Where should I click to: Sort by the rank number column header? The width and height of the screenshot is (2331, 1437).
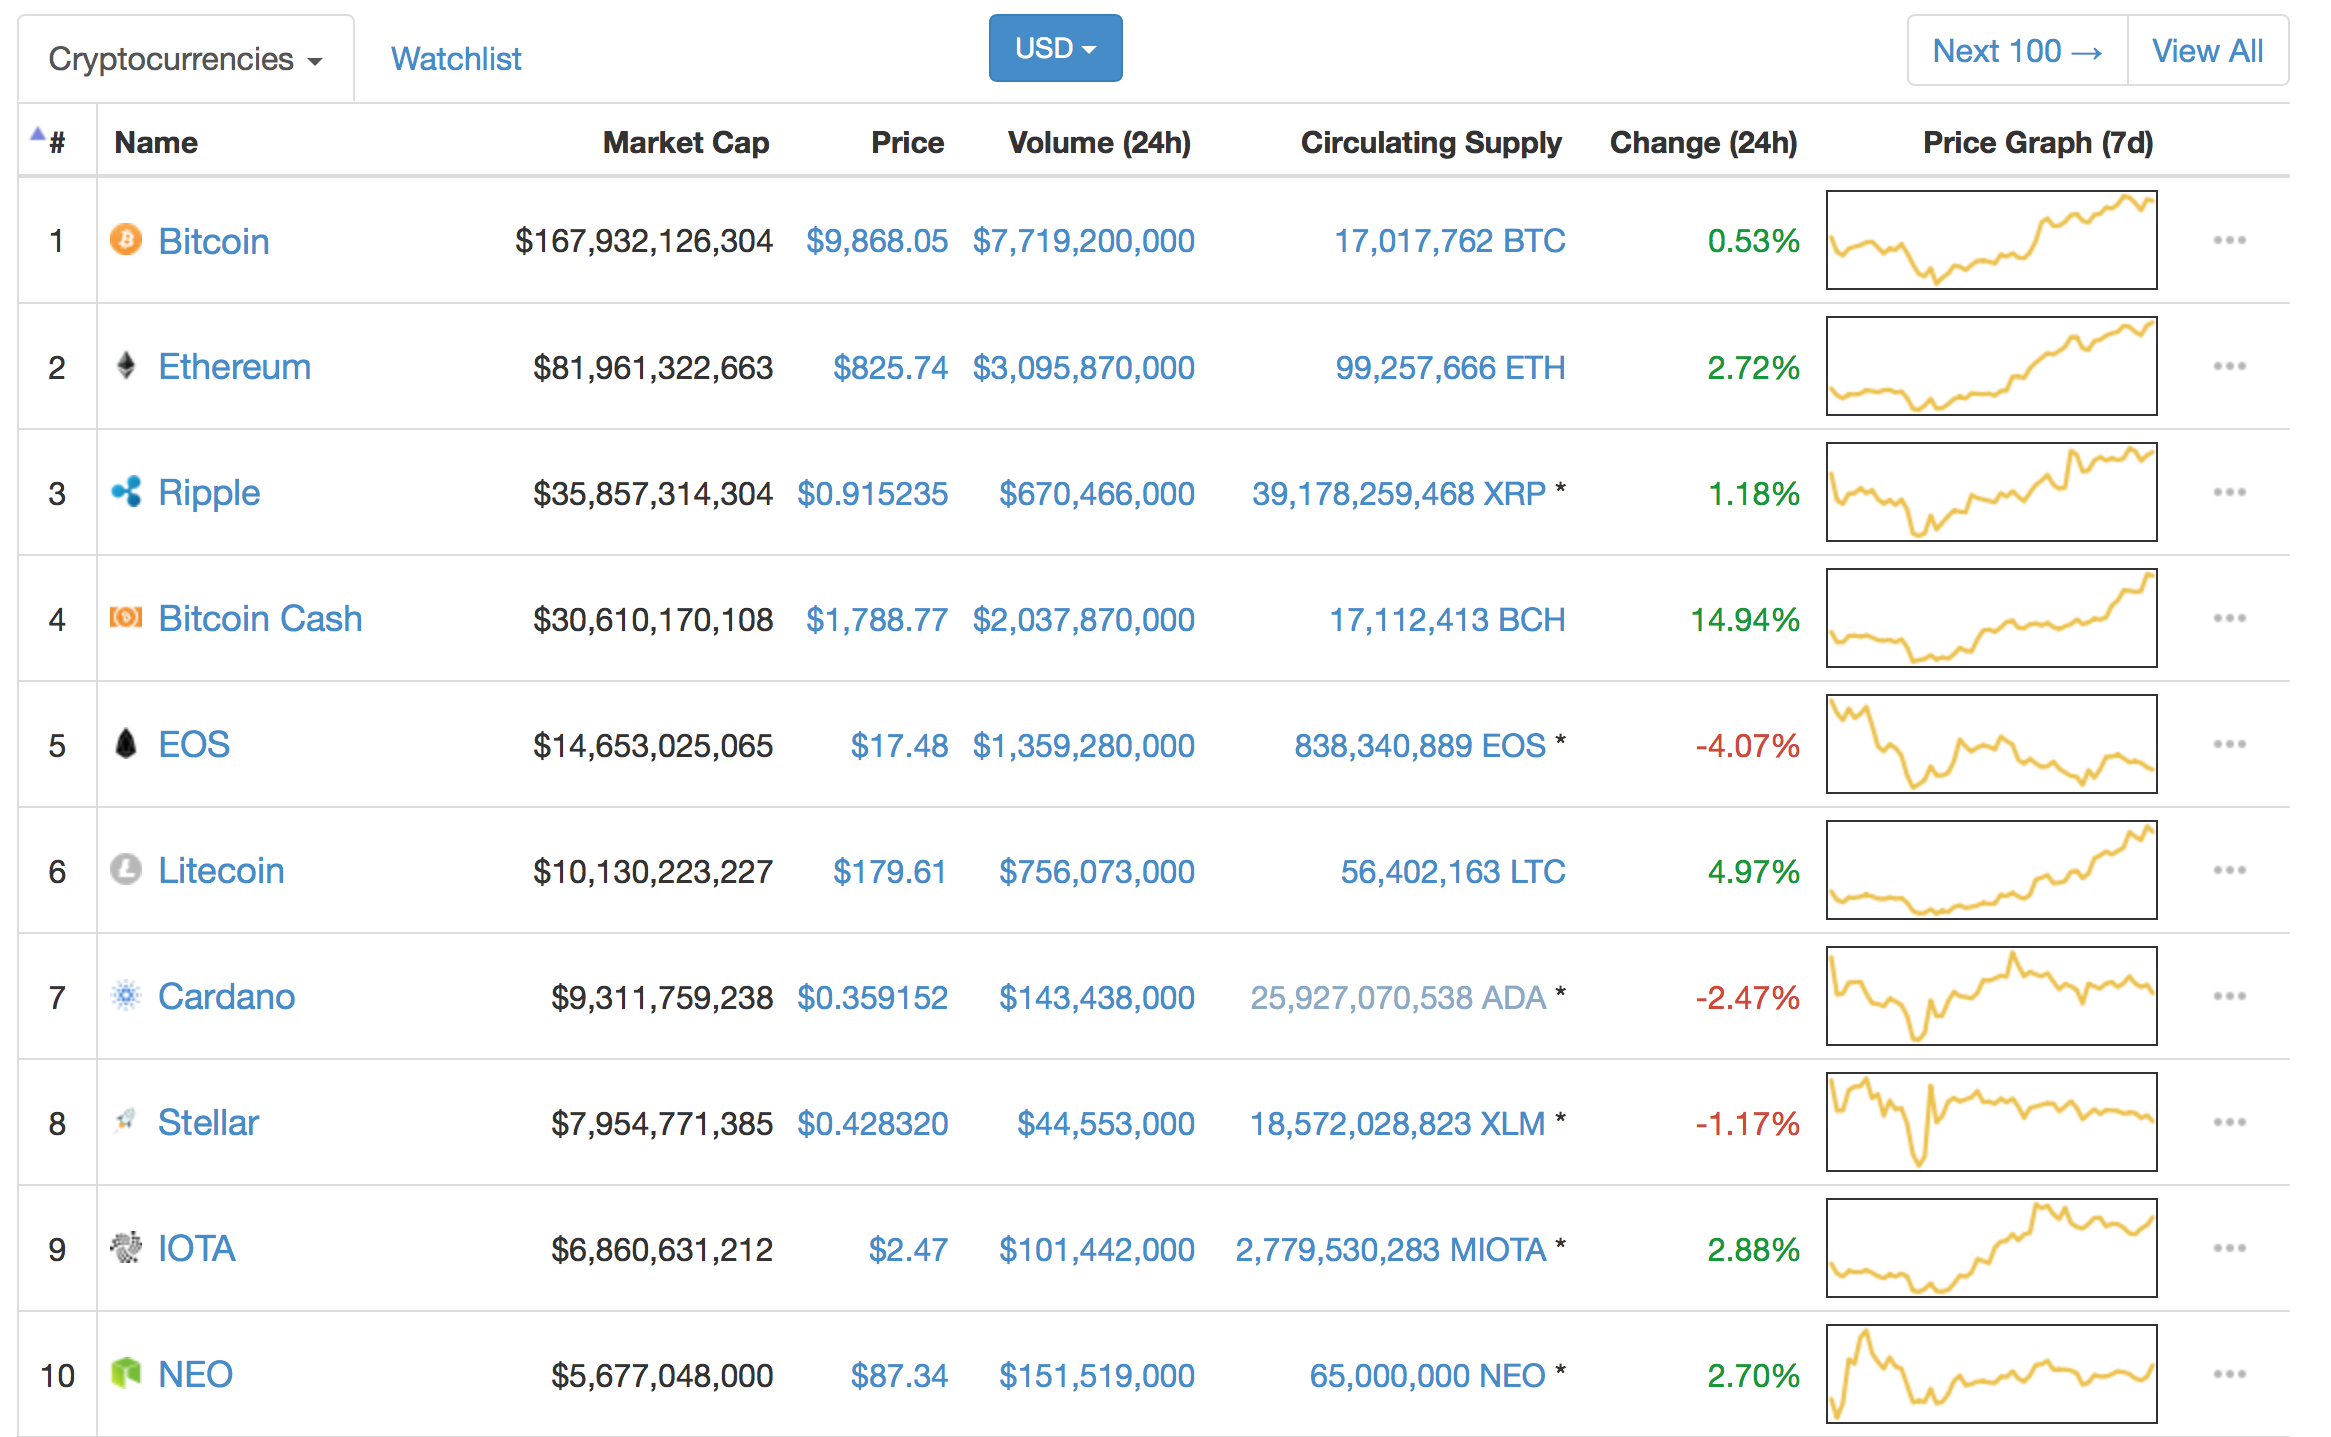pos(56,143)
